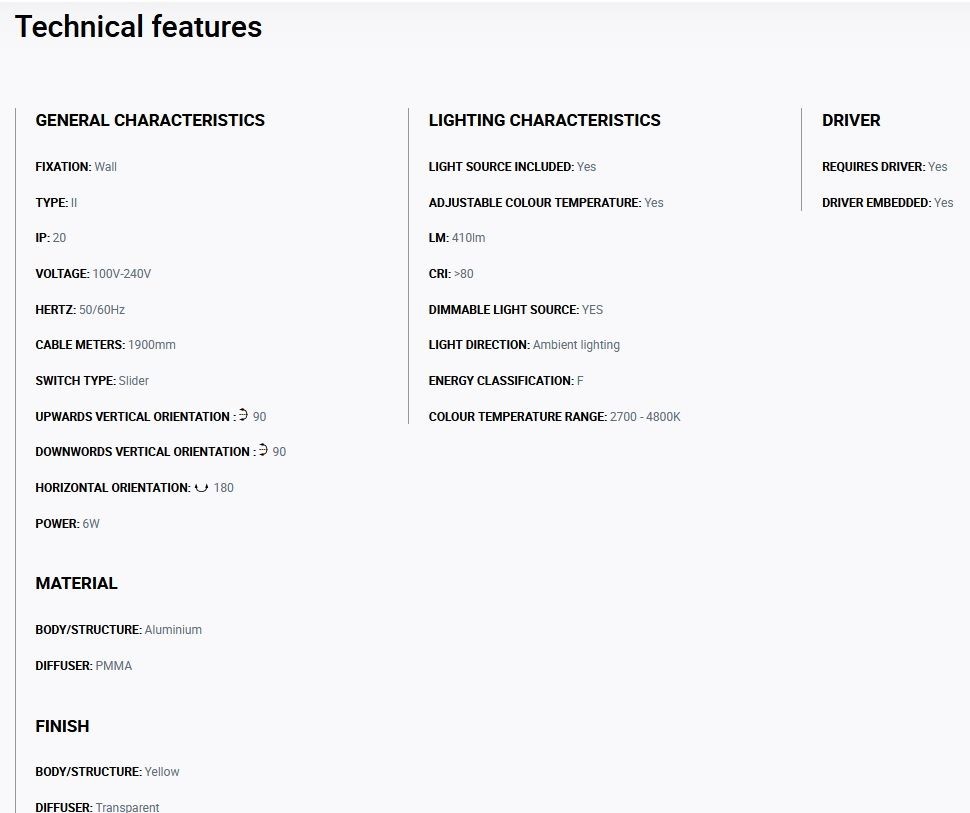Click the Finish section heading

pos(62,726)
